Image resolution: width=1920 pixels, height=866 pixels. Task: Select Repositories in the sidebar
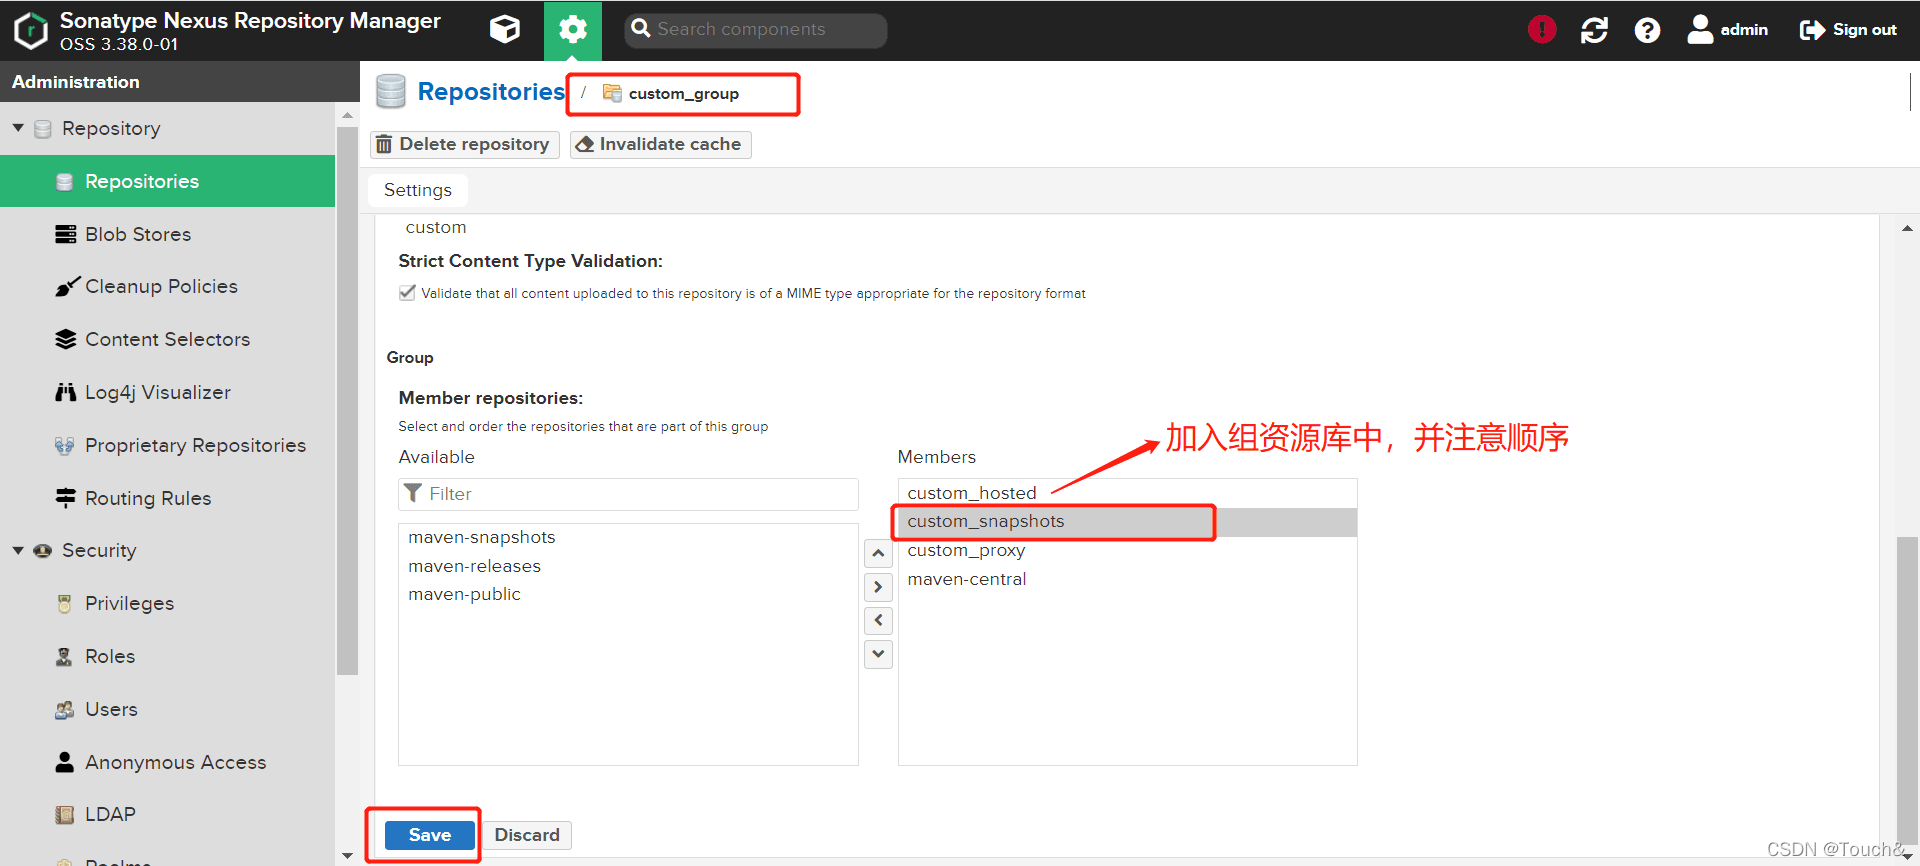tap(167, 181)
